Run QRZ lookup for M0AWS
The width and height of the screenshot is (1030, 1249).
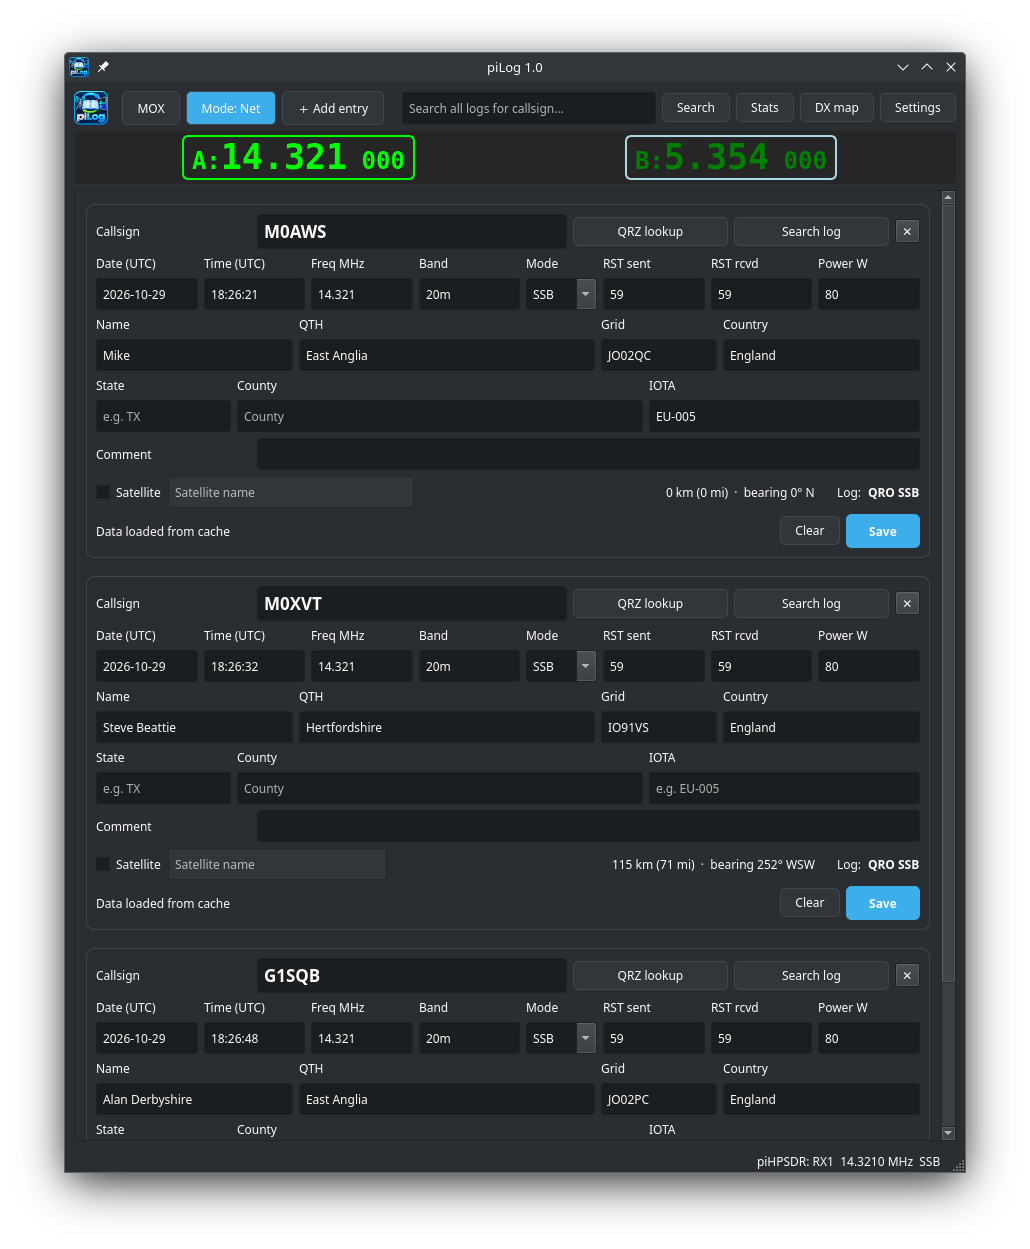tap(650, 231)
